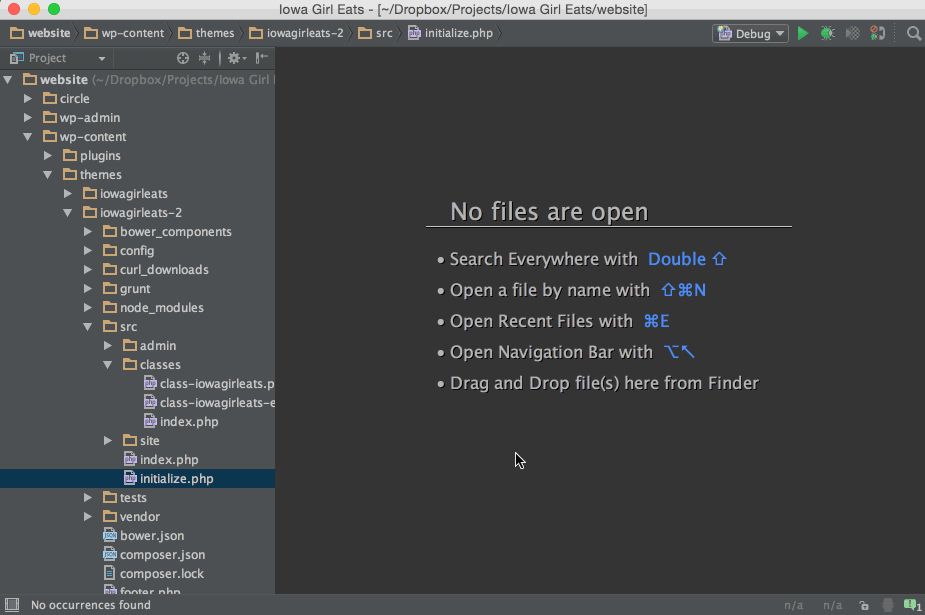The width and height of the screenshot is (925, 615).
Task: Open the Debug run configuration dropdown
Action: click(x=750, y=34)
